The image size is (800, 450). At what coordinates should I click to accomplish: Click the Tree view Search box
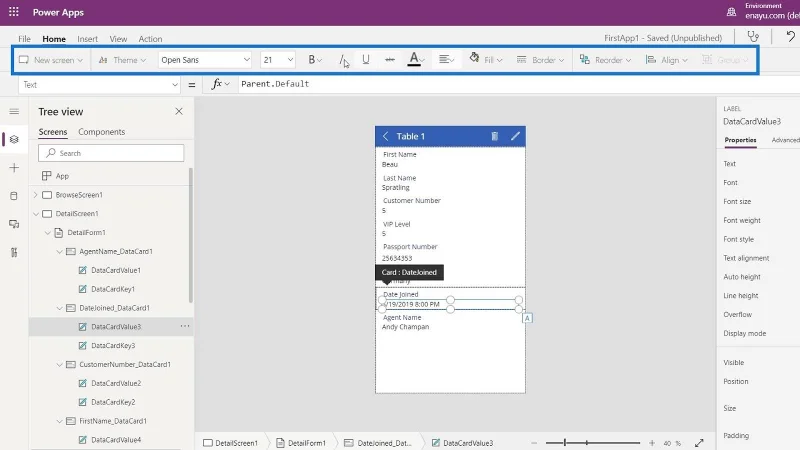(111, 153)
